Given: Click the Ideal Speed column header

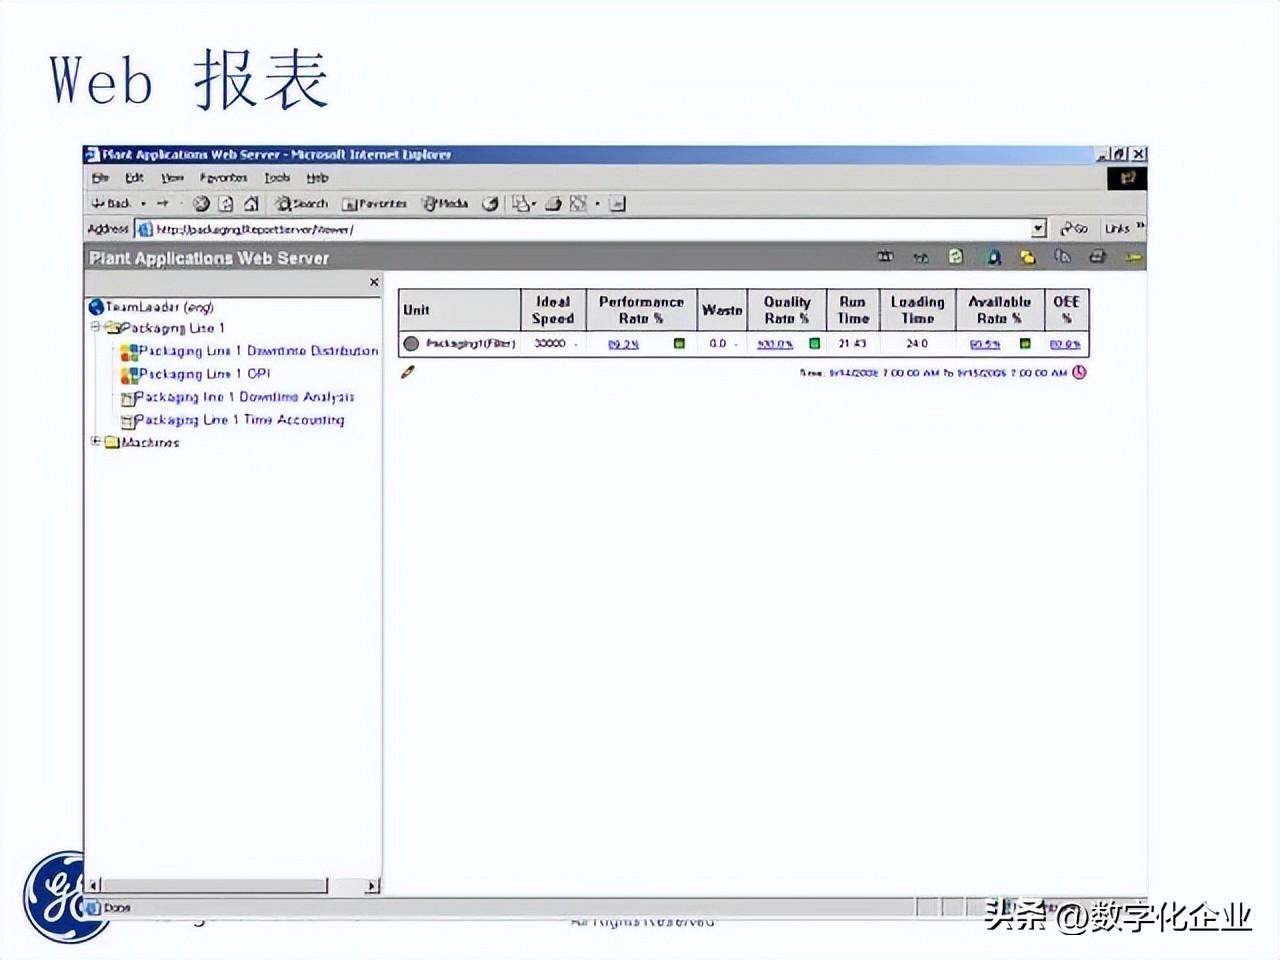Looking at the screenshot, I should tap(553, 310).
